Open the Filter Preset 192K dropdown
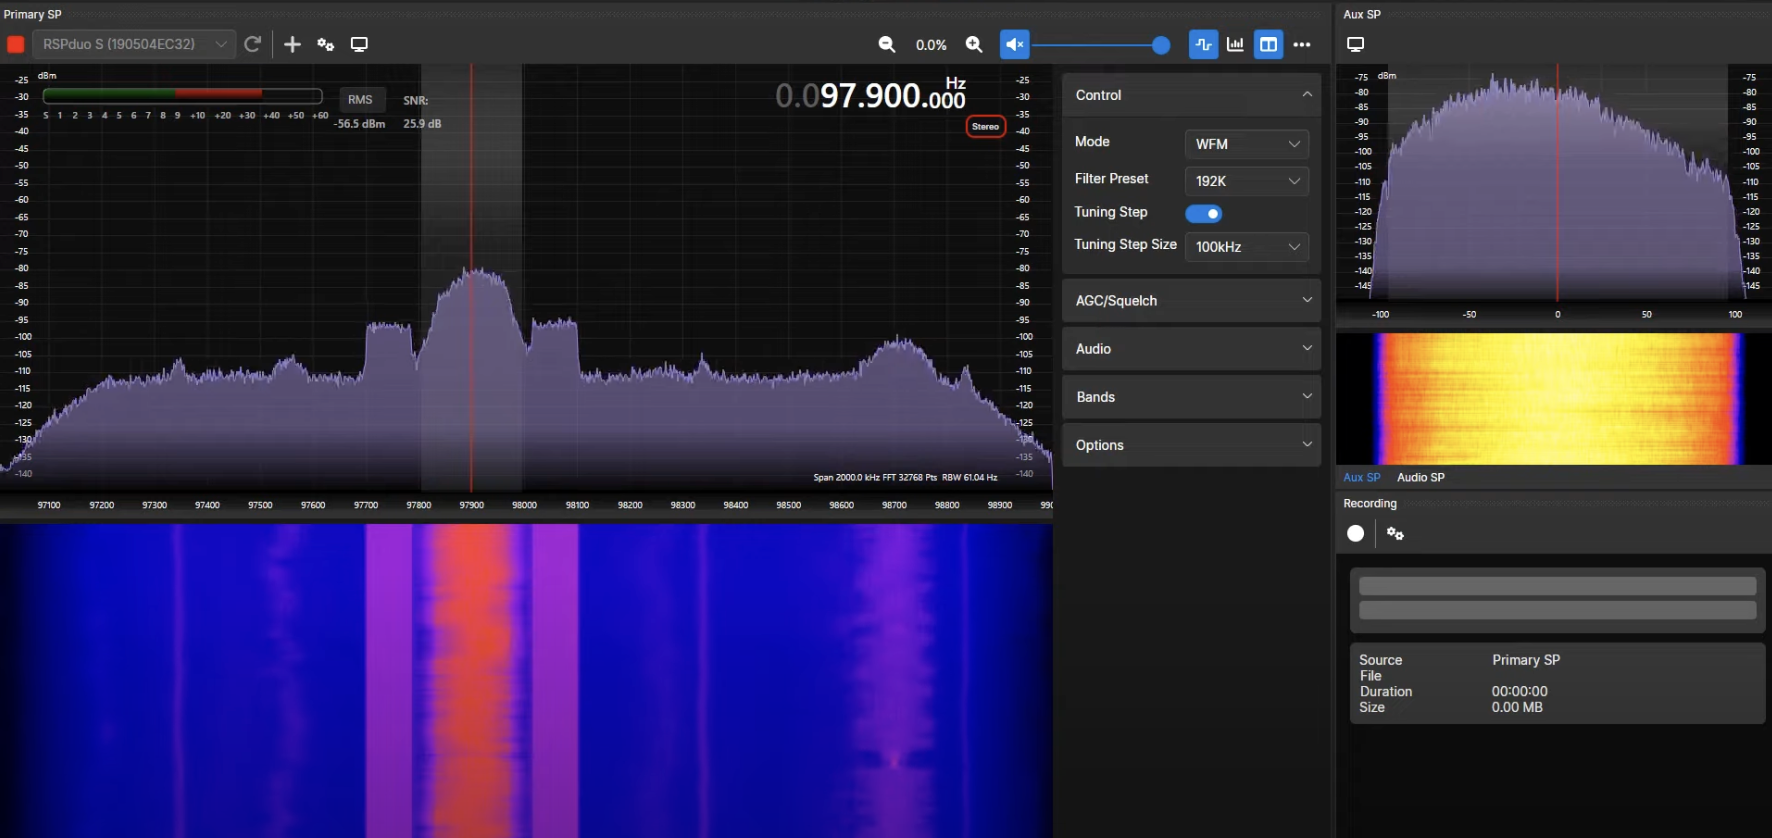 click(x=1246, y=181)
